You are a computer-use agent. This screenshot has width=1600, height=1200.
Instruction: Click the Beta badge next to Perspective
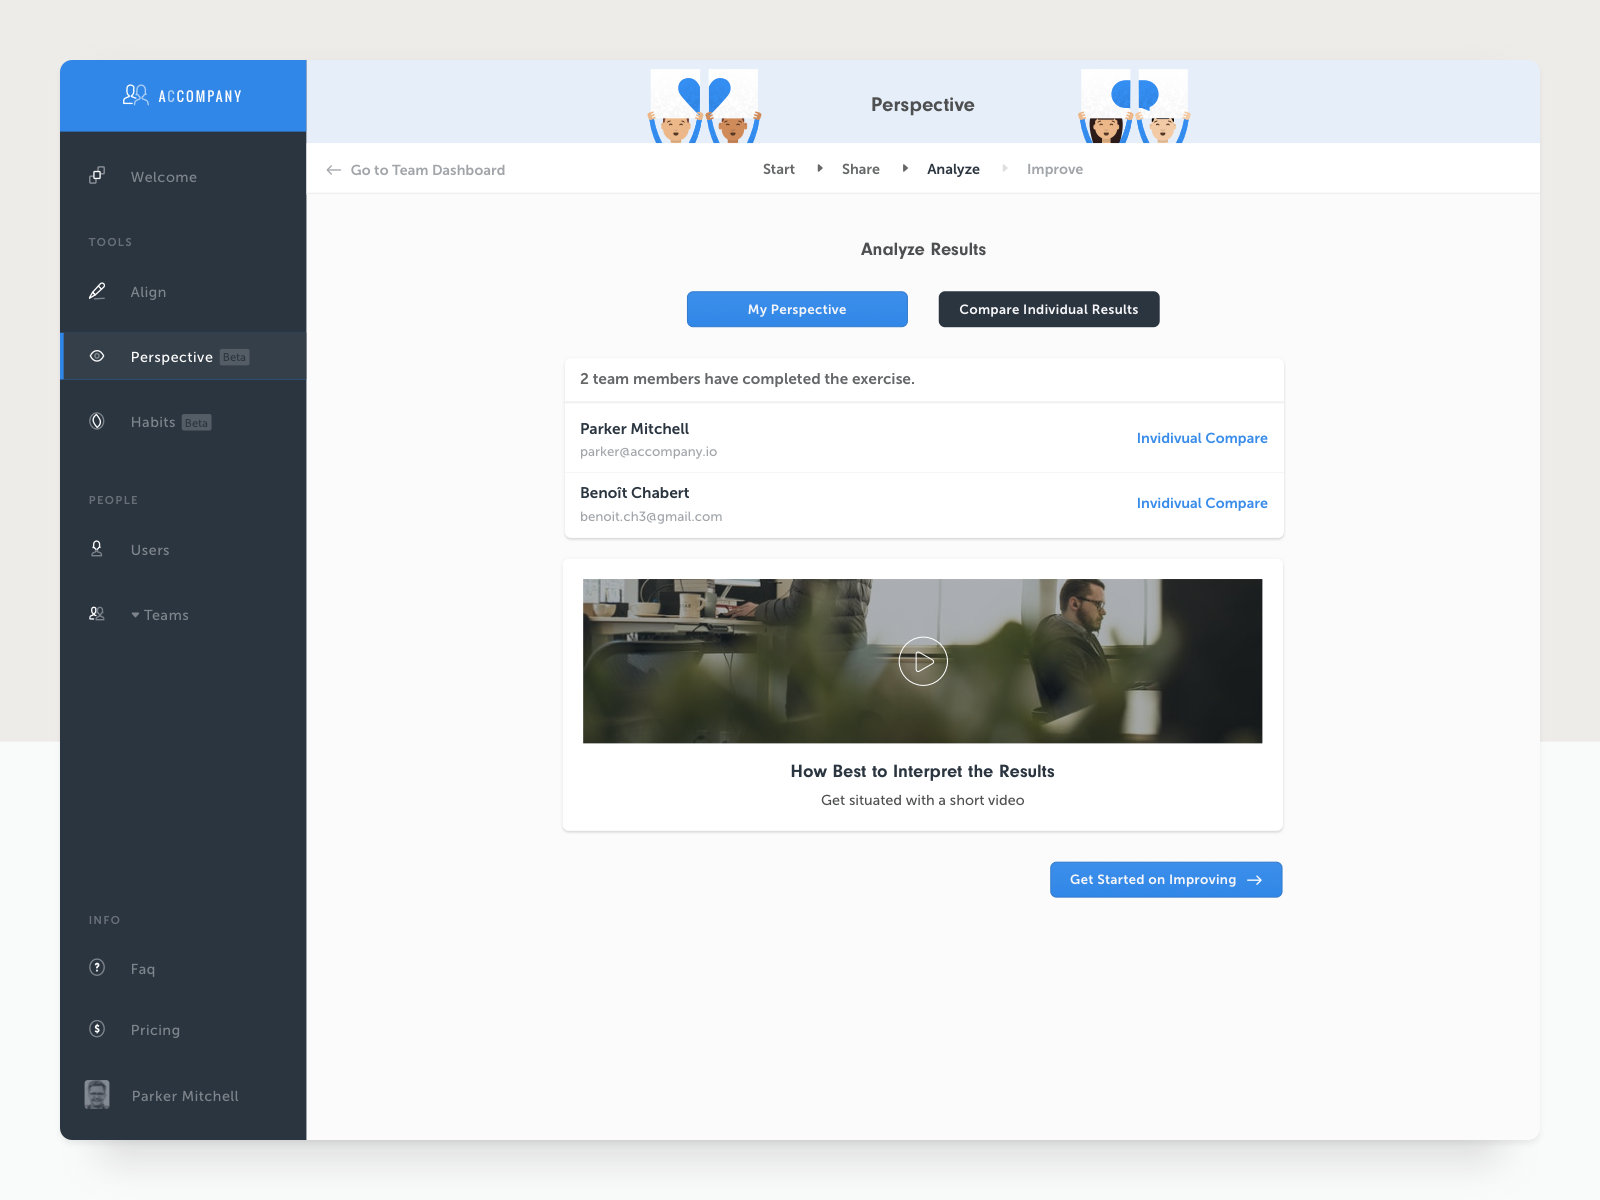coord(234,357)
